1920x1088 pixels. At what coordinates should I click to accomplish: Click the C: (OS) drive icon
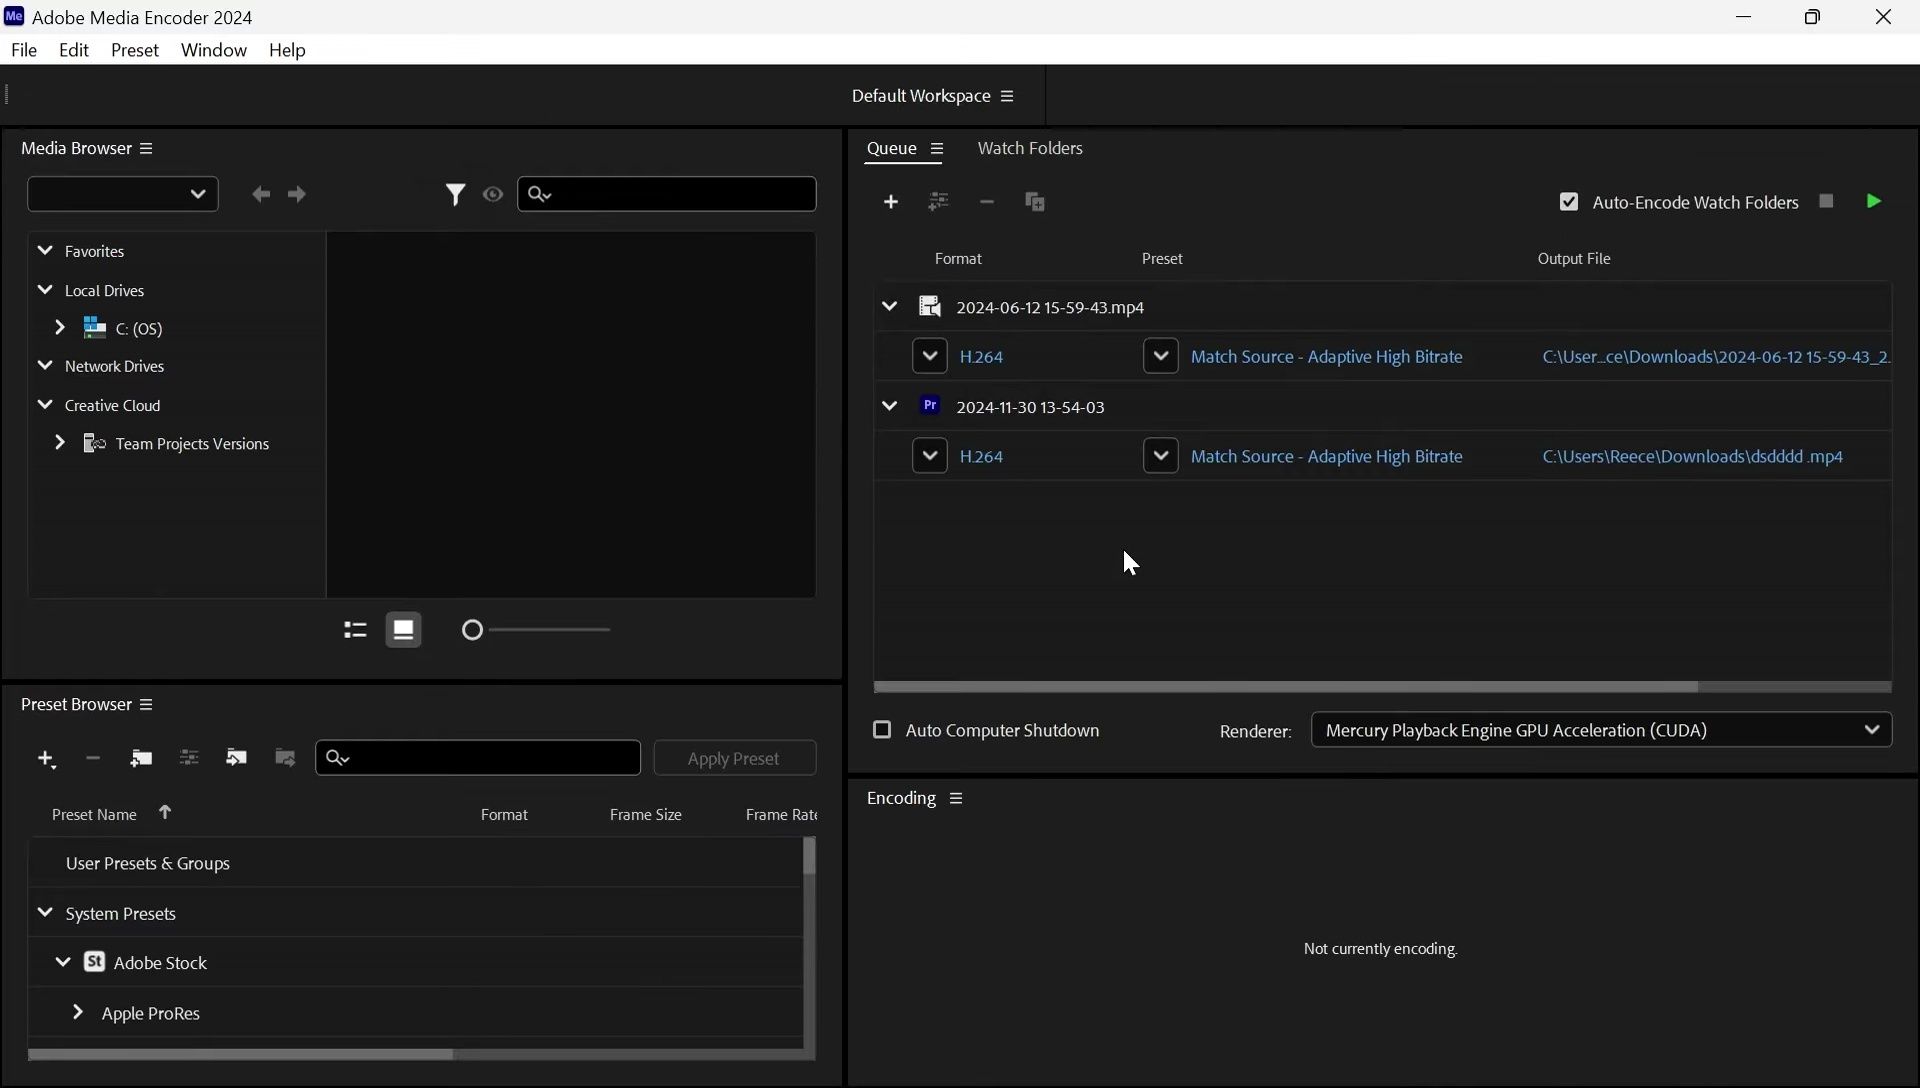[x=95, y=328]
